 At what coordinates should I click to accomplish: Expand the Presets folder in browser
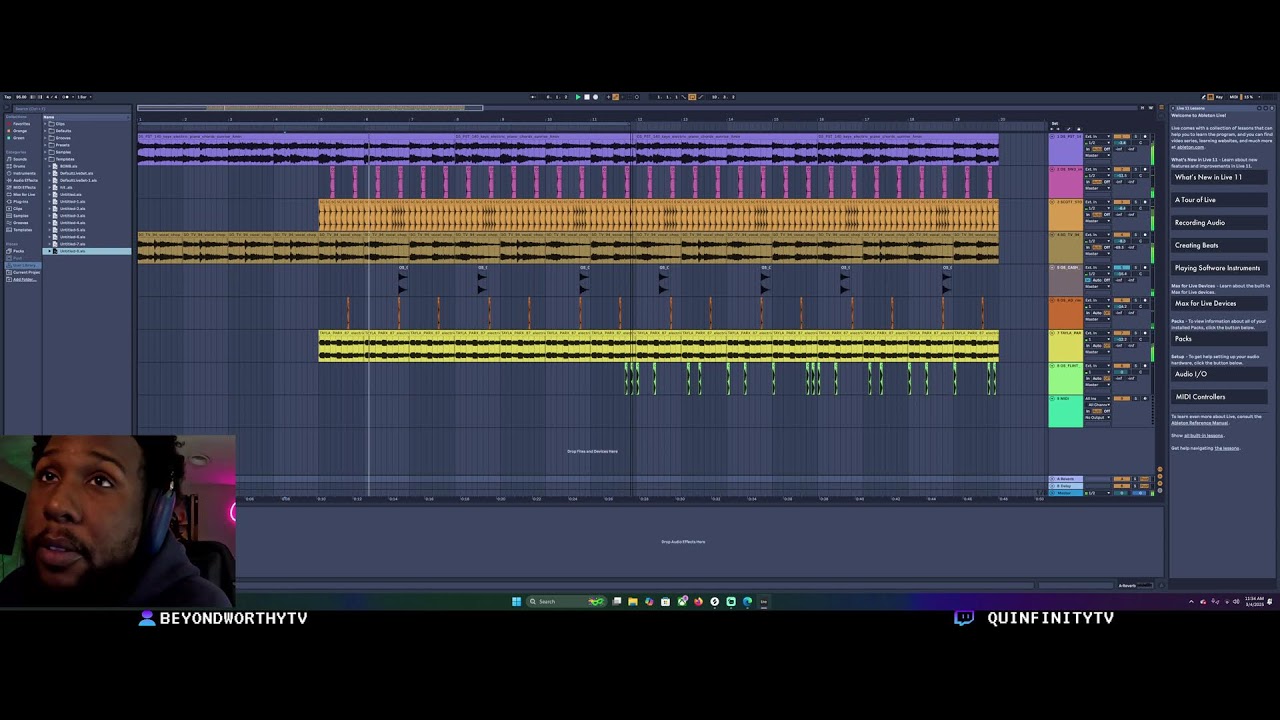tap(45, 145)
